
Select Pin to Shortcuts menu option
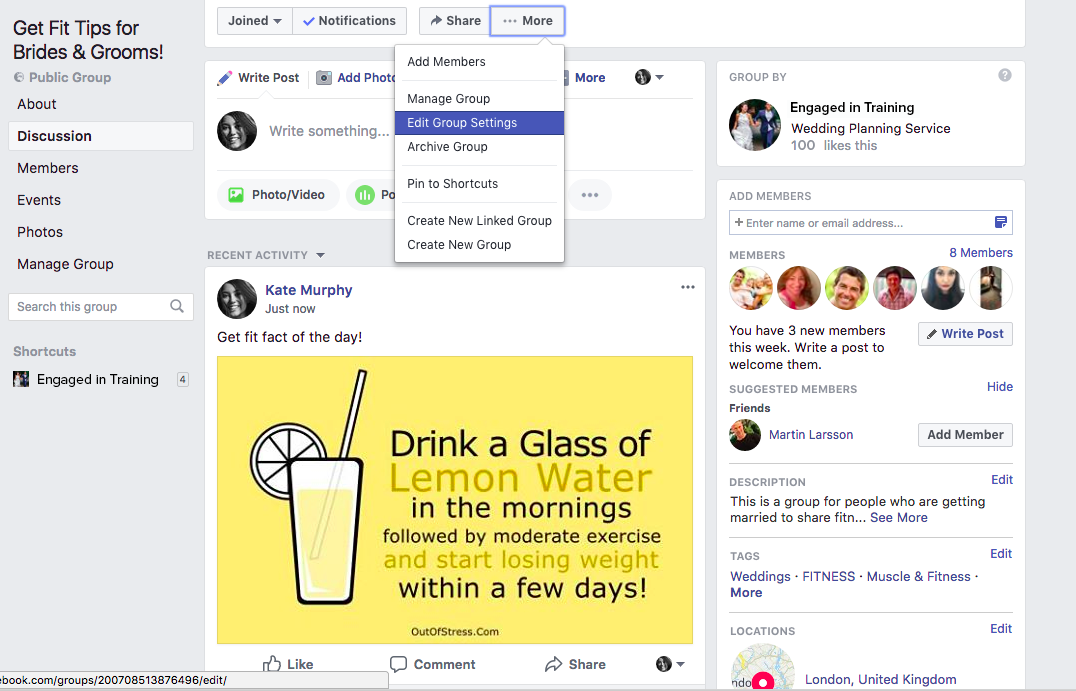coord(452,184)
